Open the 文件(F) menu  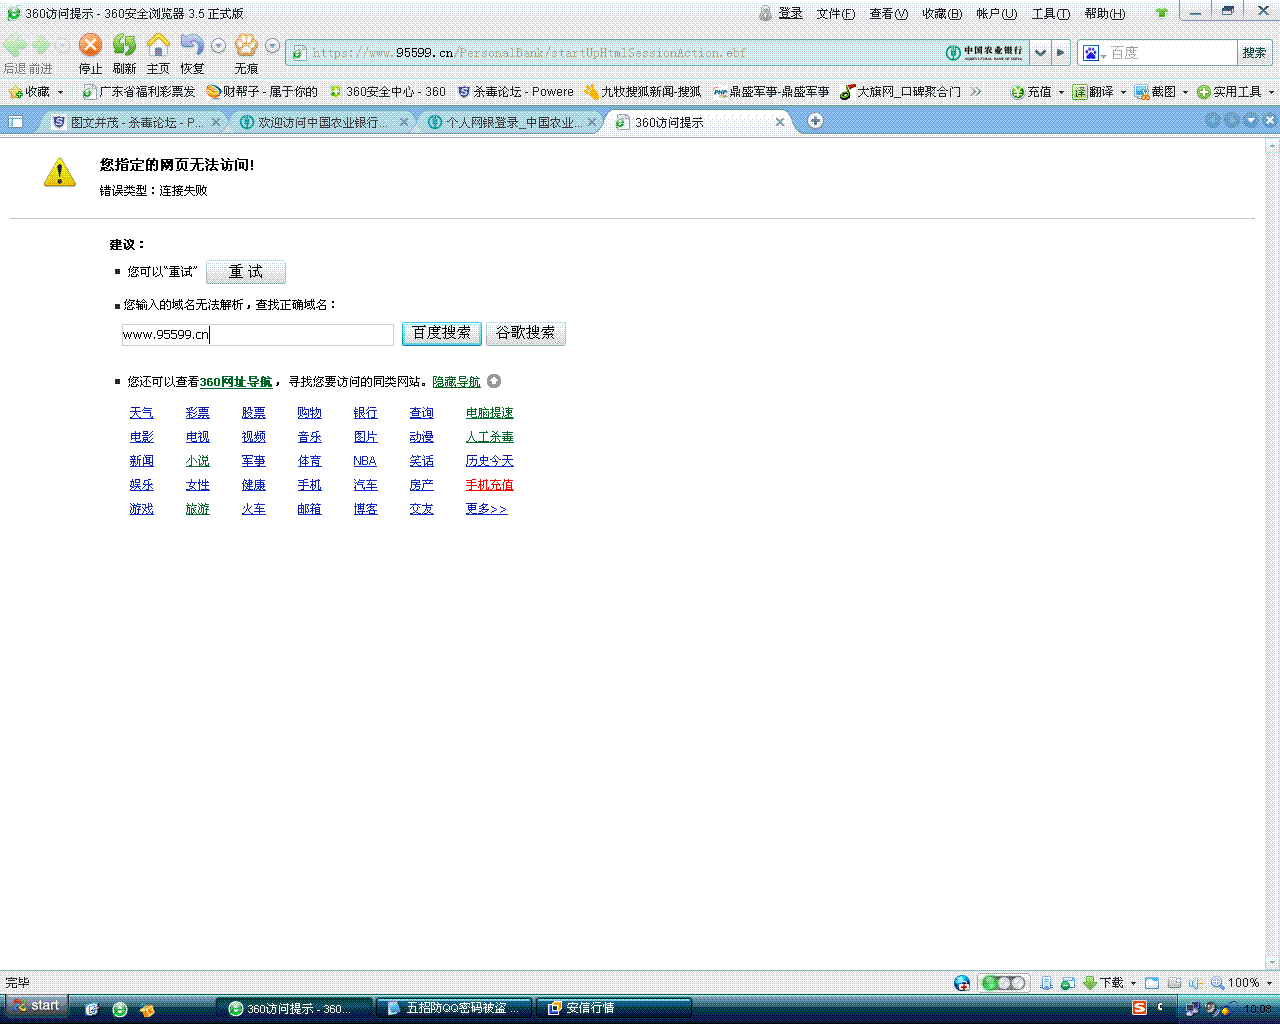coord(836,14)
